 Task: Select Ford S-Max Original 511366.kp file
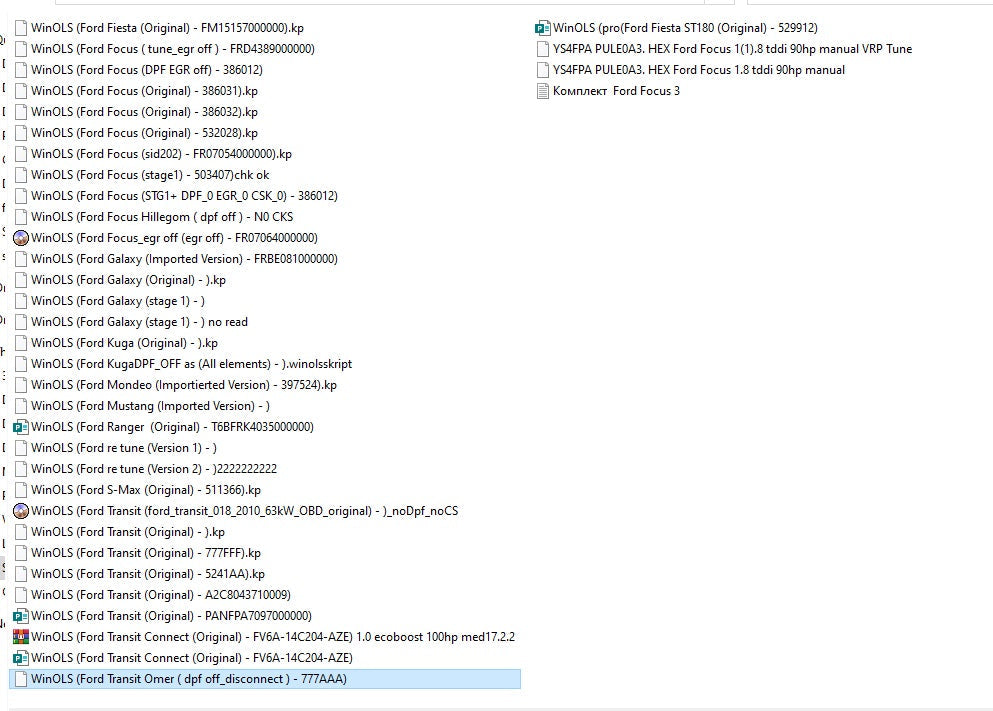pyautogui.click(x=146, y=490)
